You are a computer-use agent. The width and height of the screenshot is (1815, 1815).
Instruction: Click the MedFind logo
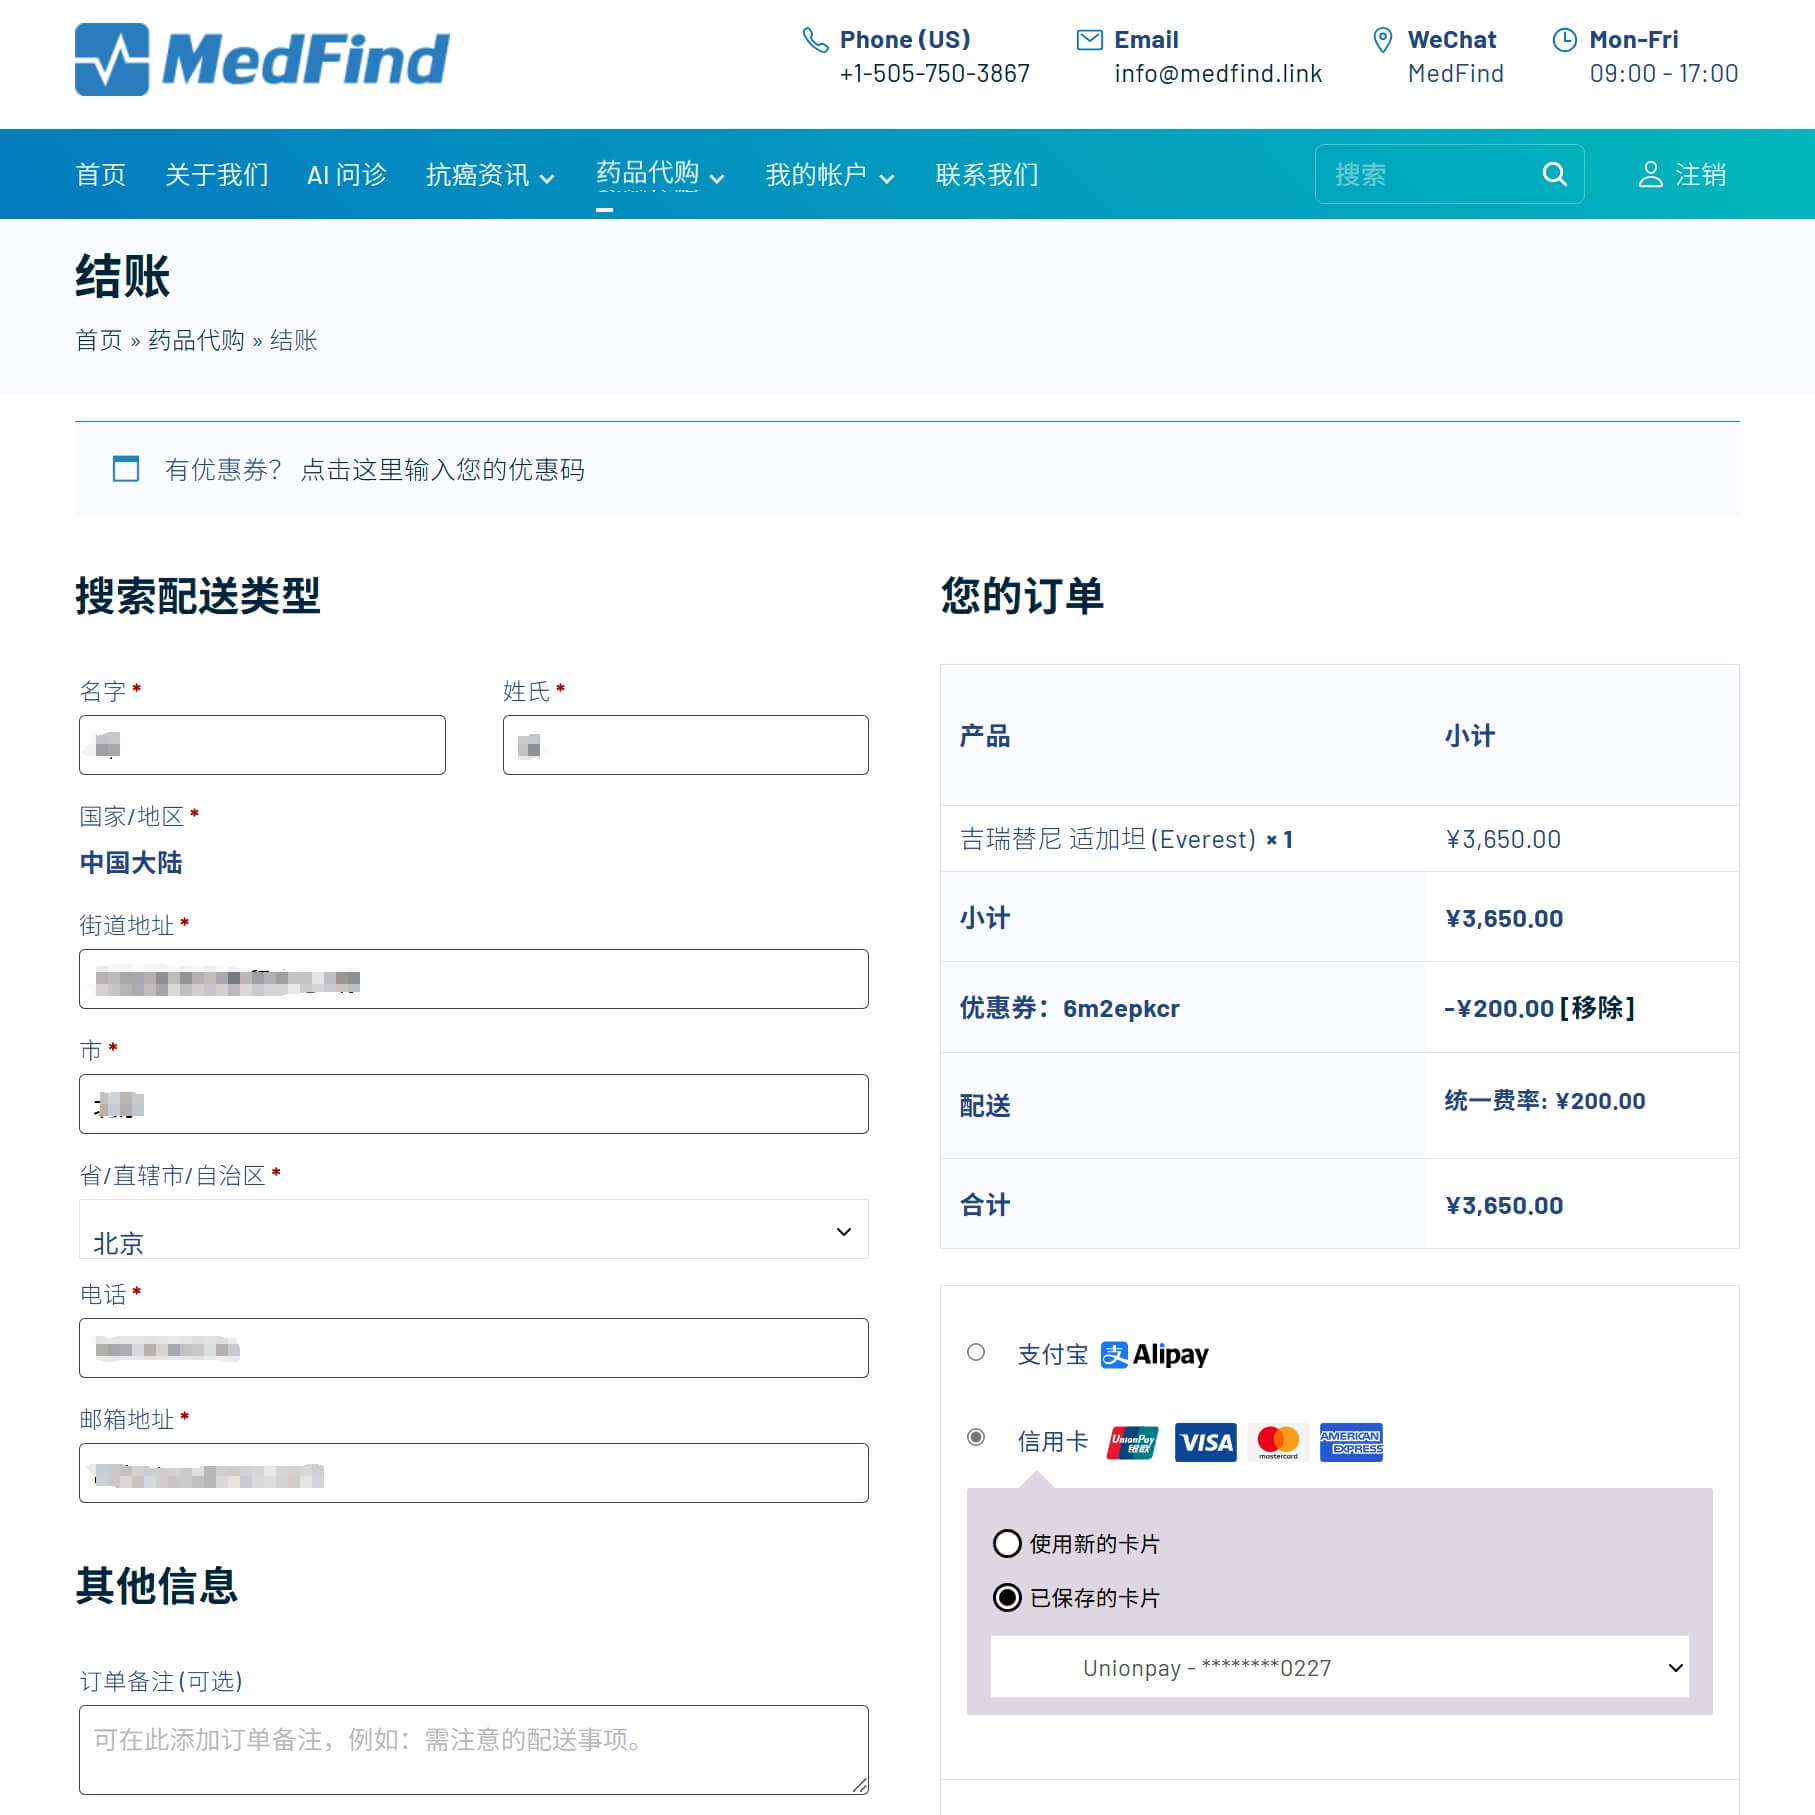click(x=262, y=59)
